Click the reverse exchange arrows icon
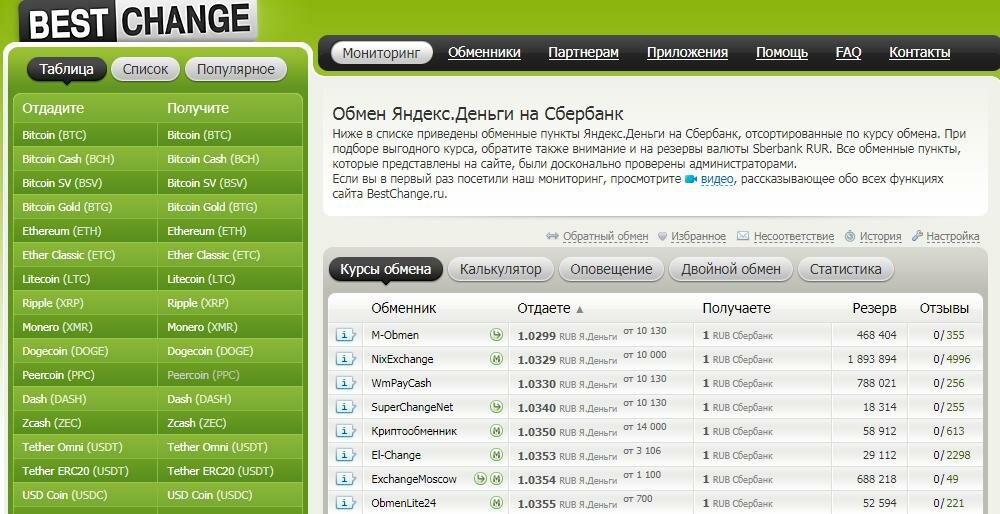This screenshot has height=514, width=1000. pos(552,236)
